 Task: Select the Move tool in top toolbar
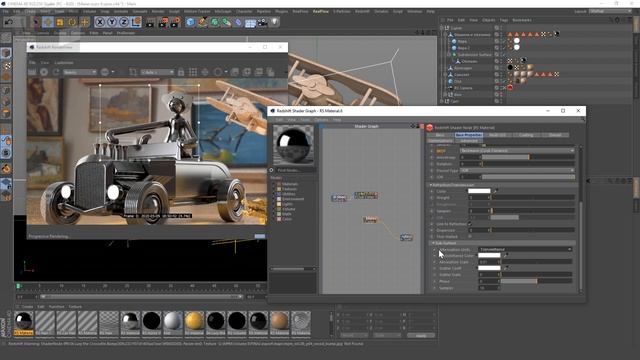tap(48, 22)
